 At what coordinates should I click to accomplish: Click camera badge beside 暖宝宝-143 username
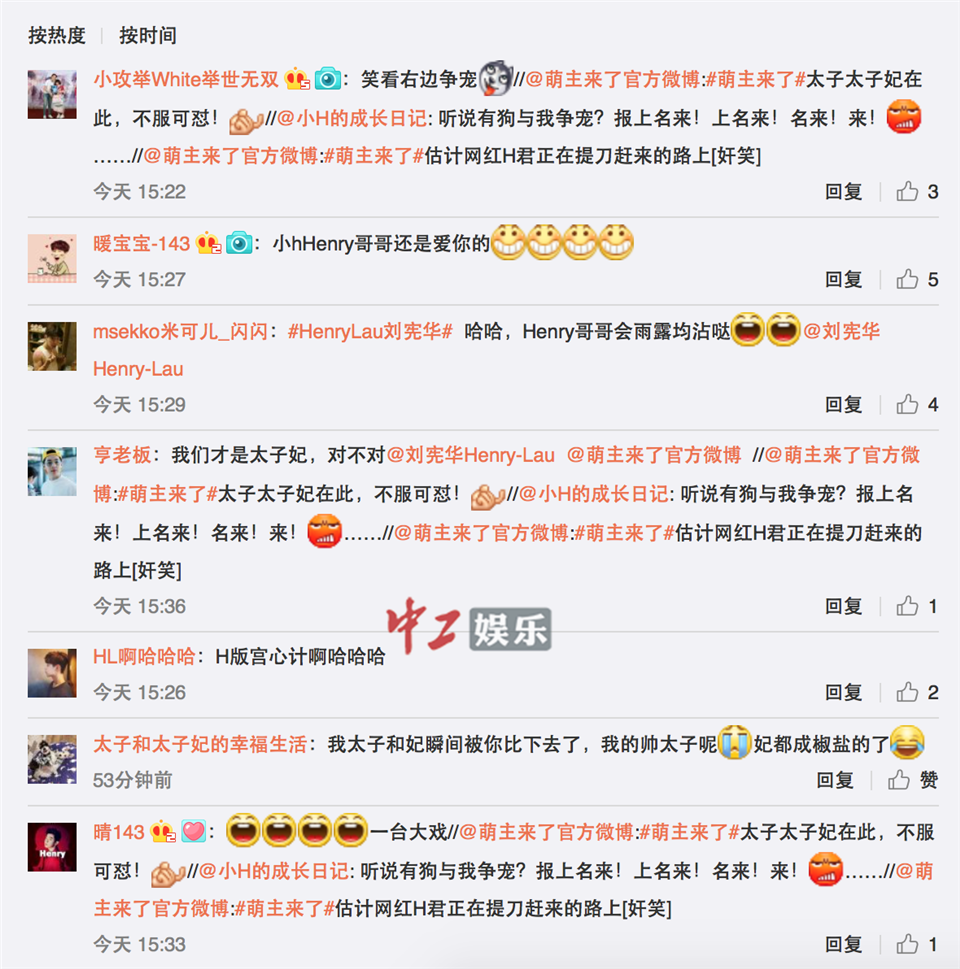(239, 243)
